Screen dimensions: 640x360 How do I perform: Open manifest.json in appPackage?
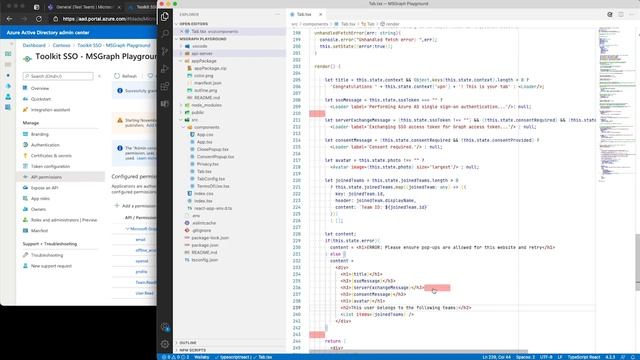pyautogui.click(x=207, y=83)
